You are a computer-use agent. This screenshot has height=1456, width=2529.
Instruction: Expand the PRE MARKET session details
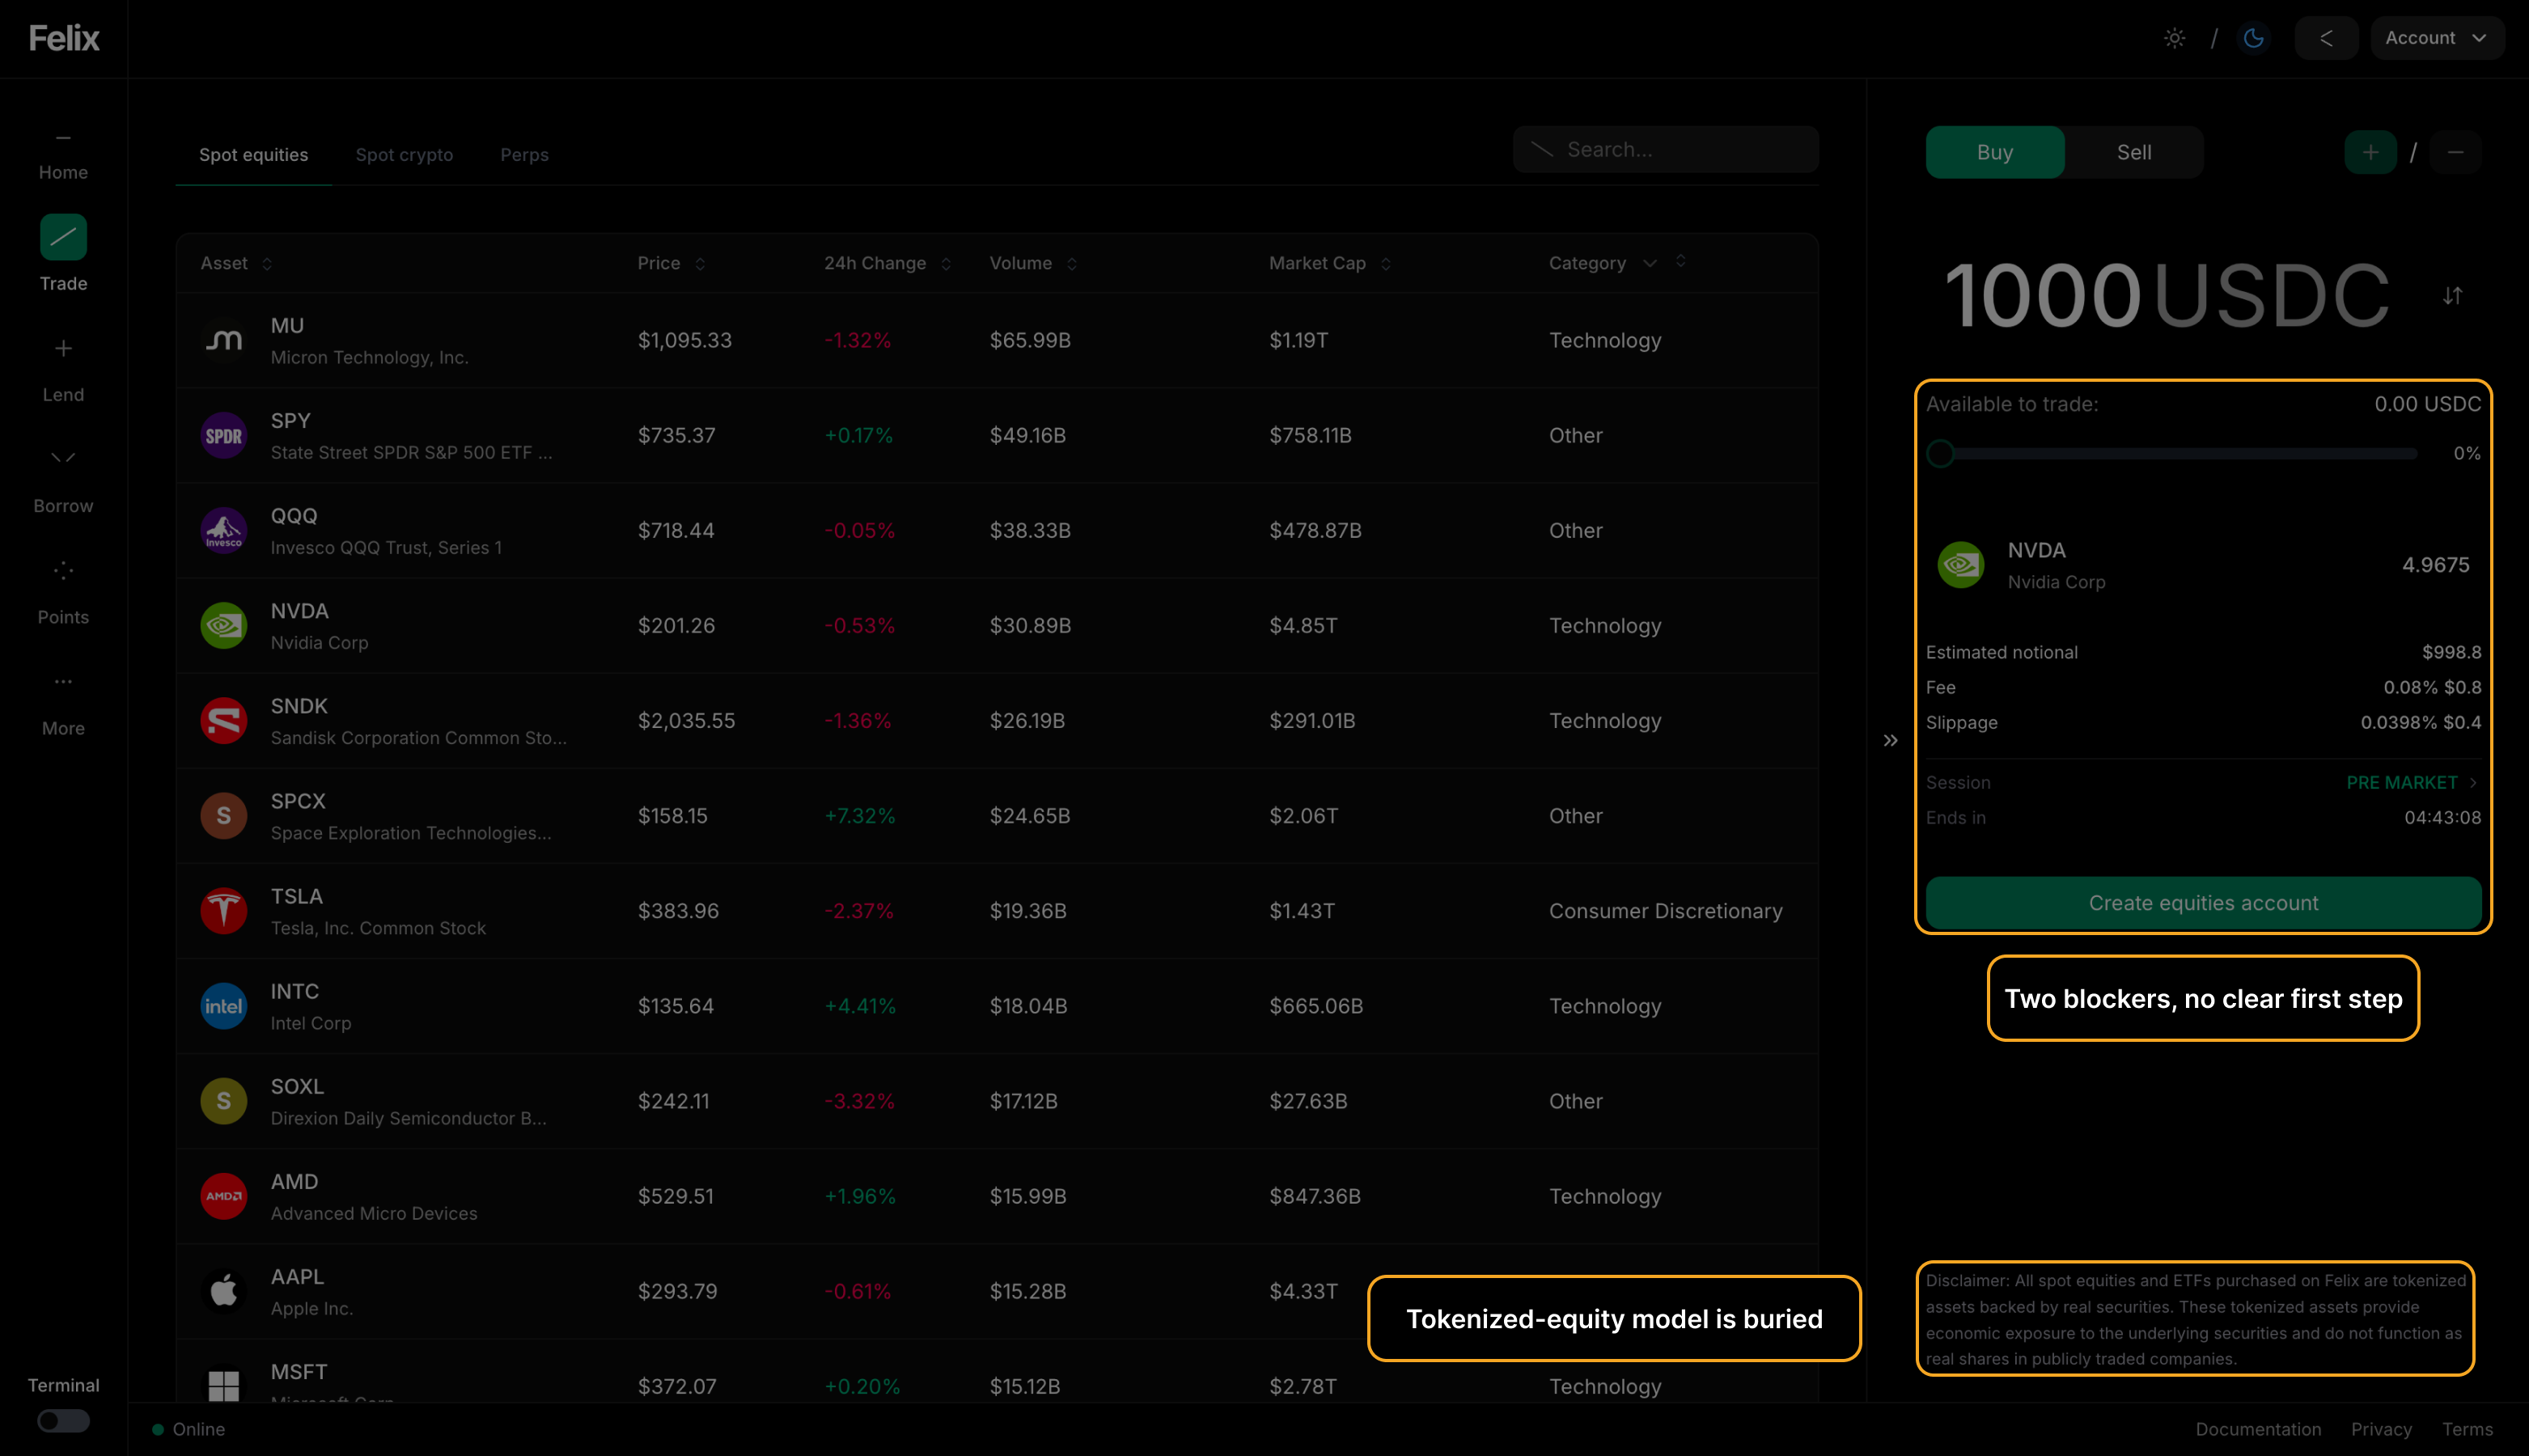click(x=2412, y=782)
